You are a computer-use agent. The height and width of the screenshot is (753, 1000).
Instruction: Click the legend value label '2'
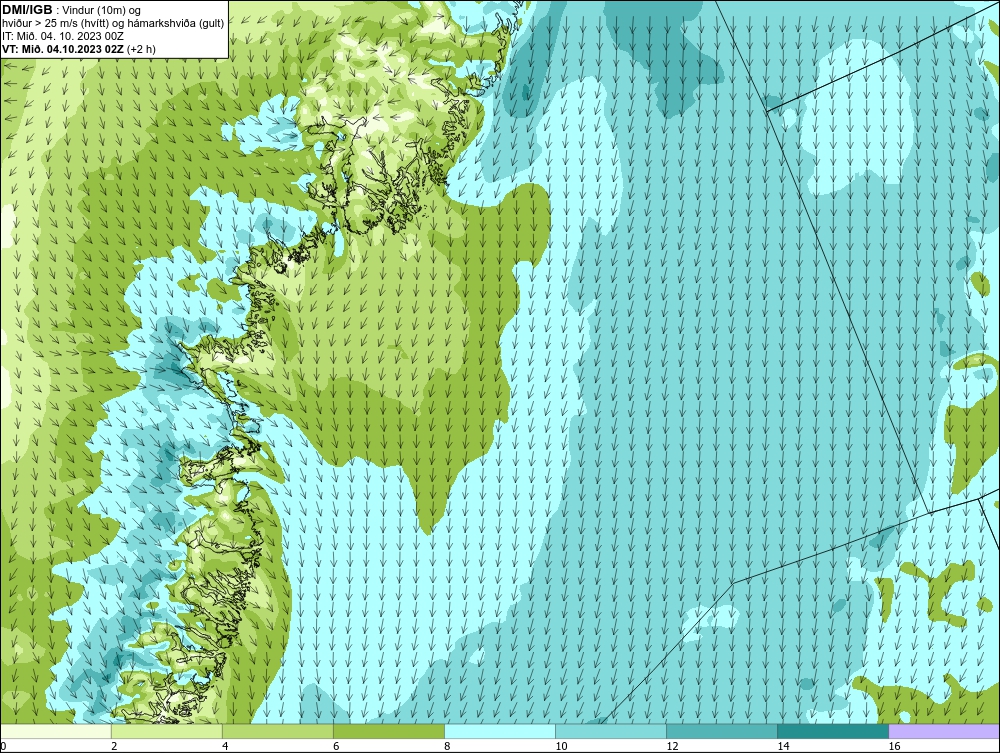point(114,746)
